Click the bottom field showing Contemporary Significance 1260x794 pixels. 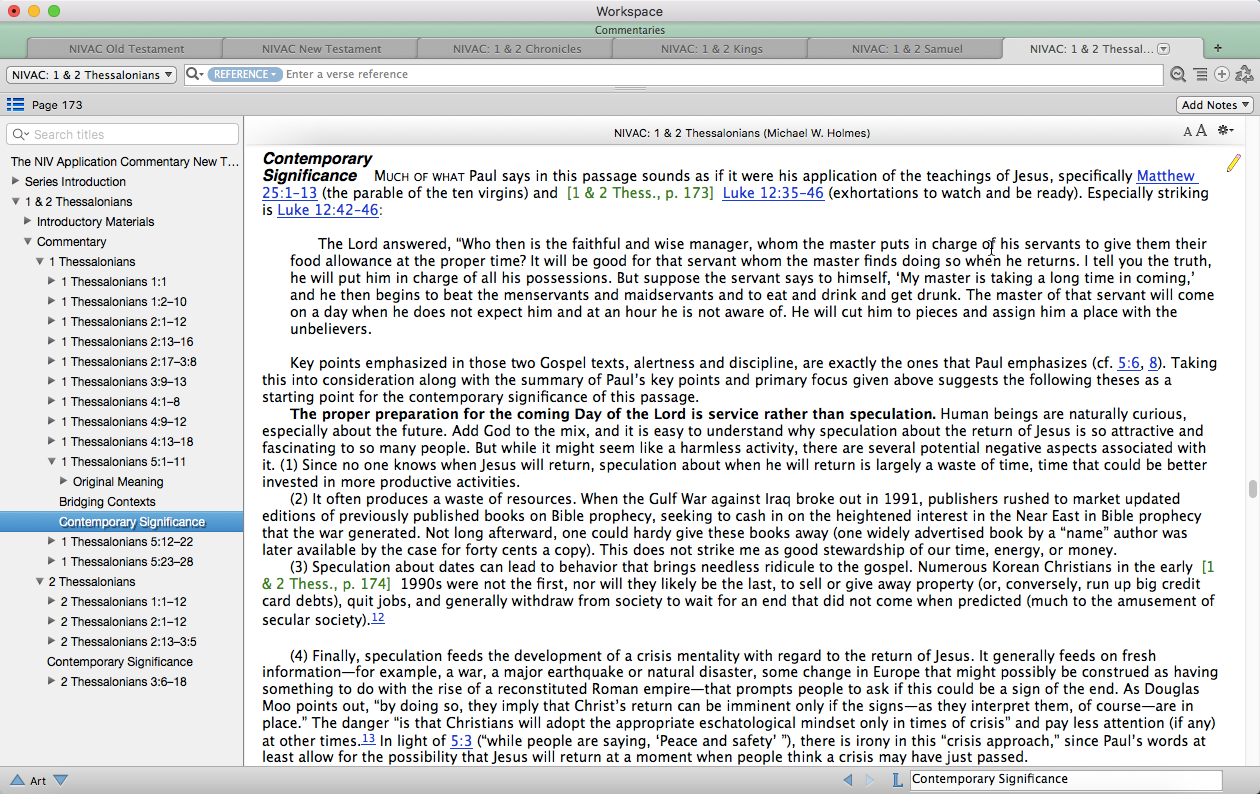1066,779
